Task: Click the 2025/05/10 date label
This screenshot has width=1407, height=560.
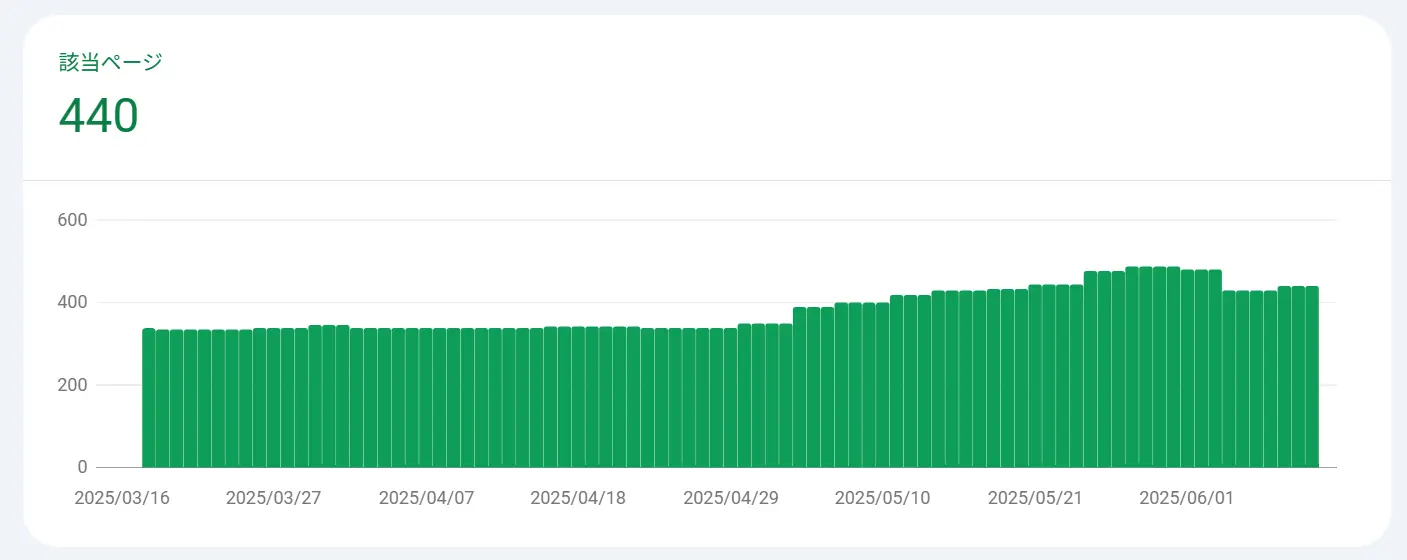Action: (882, 498)
